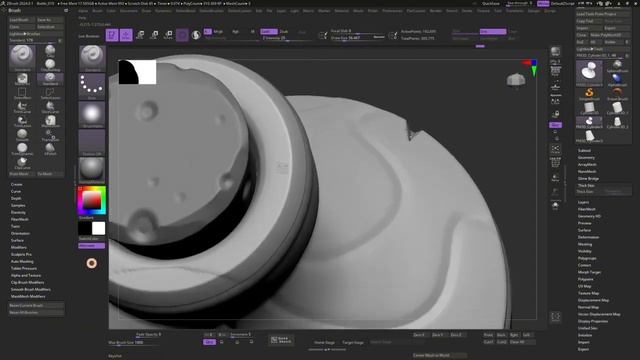Choose the TrimCurve brush

pyautogui.click(x=22, y=107)
